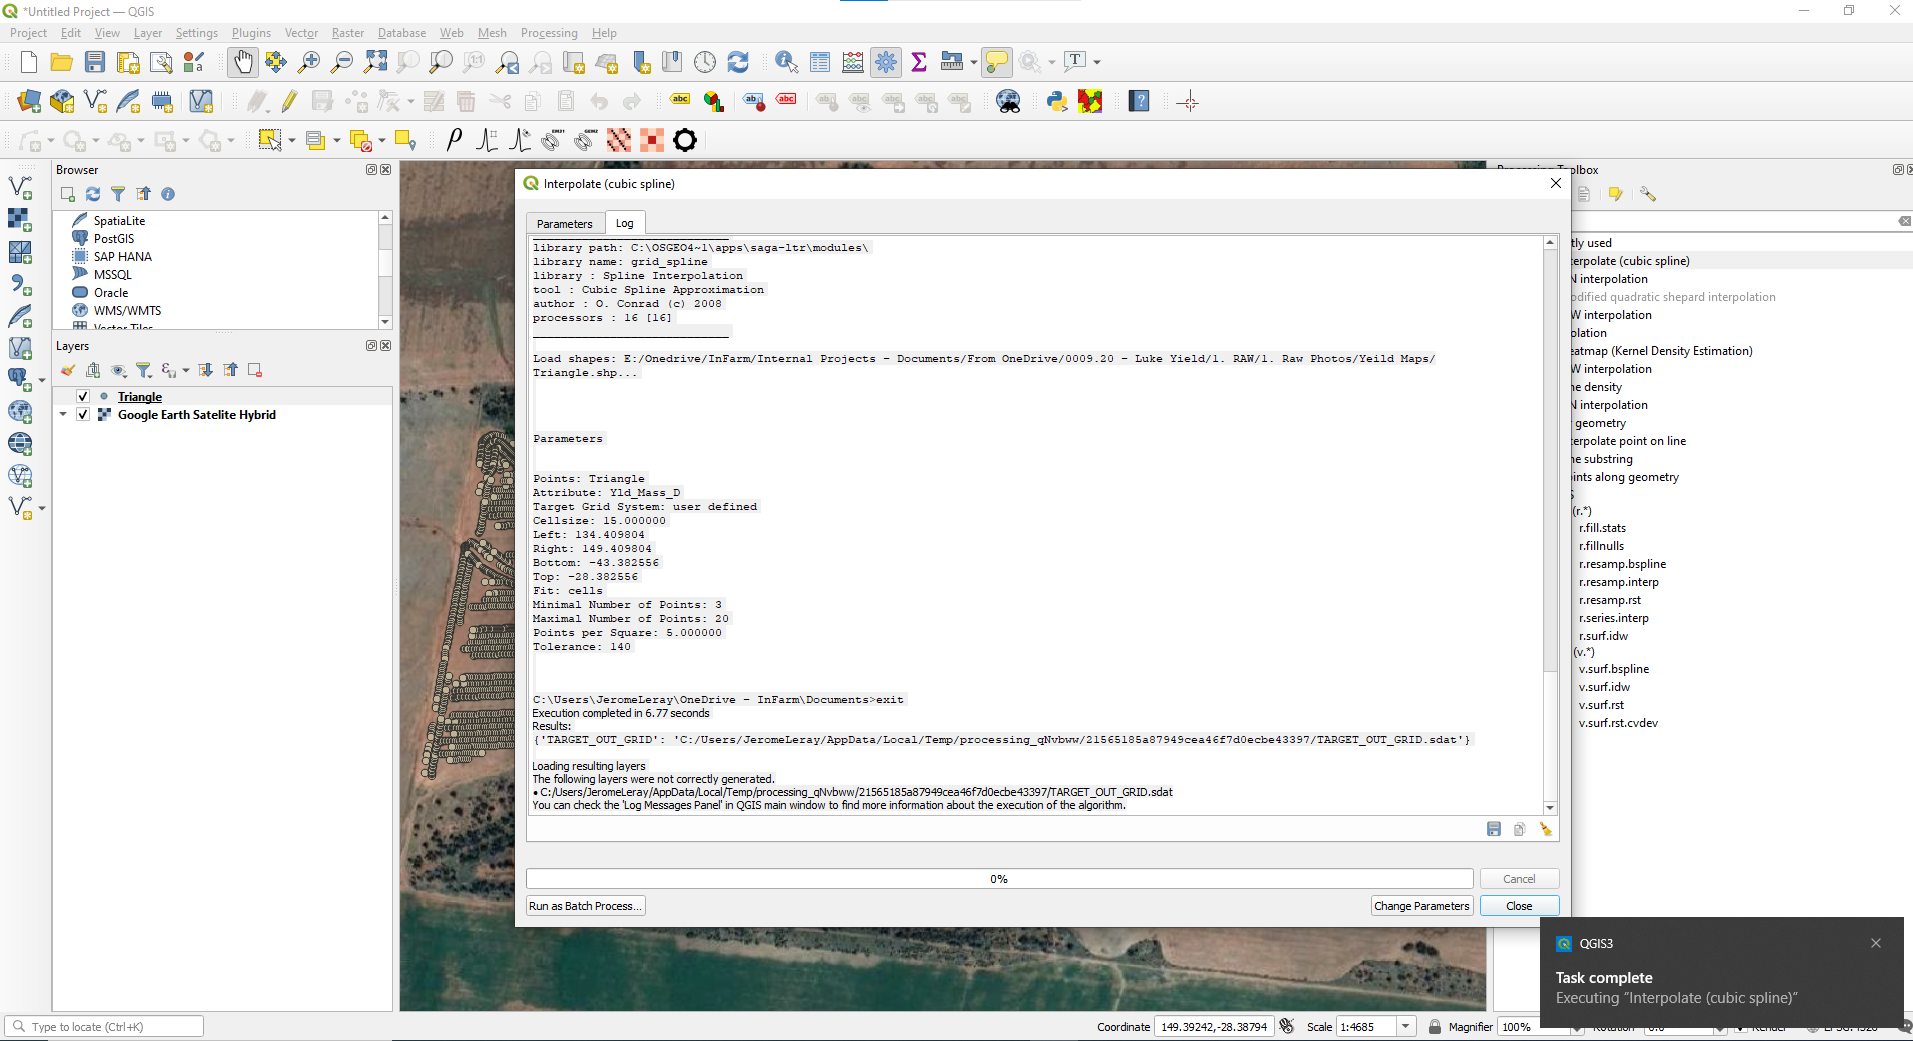Open the Layer menu
Screen dimensions: 1913x1041
tap(148, 33)
